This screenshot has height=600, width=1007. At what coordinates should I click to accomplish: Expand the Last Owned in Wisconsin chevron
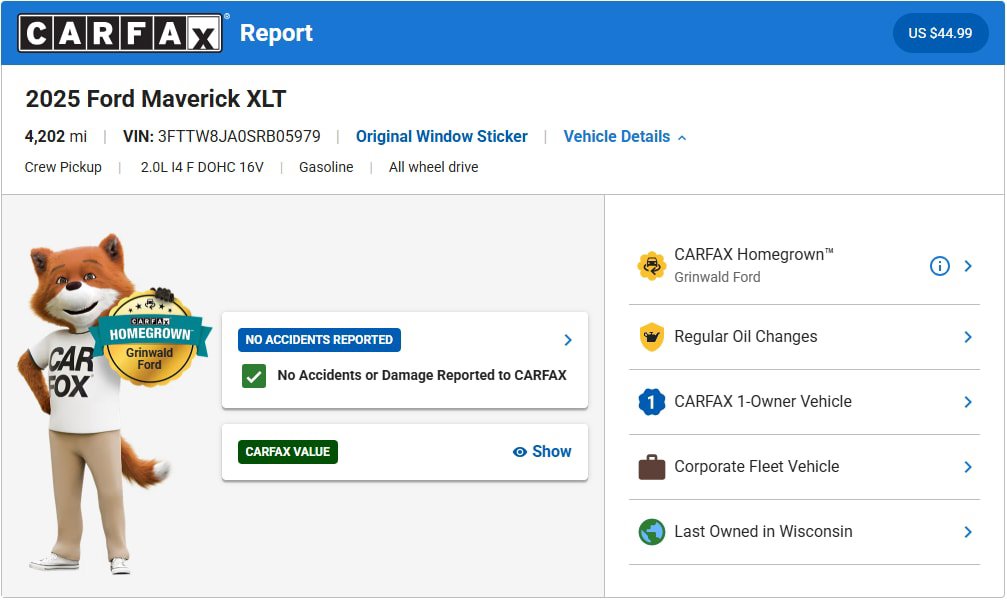[x=968, y=532]
